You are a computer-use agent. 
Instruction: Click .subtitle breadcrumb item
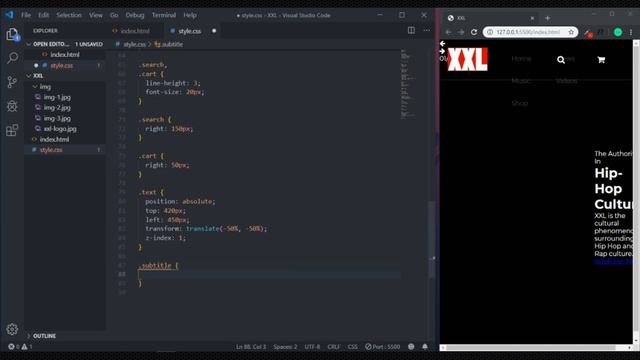[x=169, y=44]
